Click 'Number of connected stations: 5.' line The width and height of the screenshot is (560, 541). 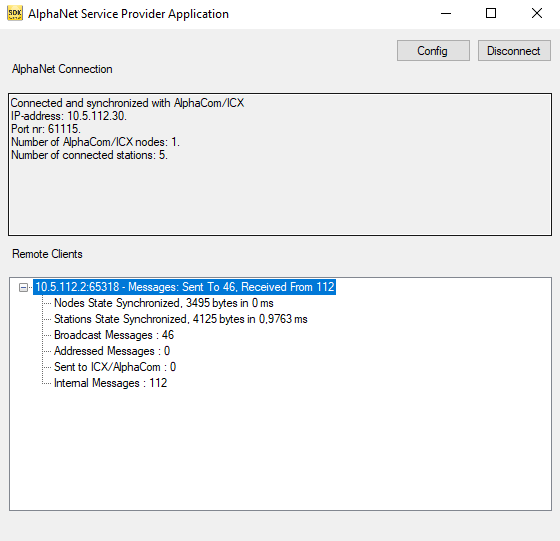[x=89, y=155]
